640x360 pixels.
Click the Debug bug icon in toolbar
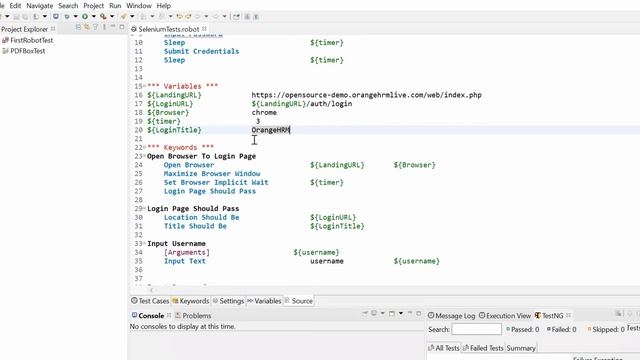[x=67, y=17]
